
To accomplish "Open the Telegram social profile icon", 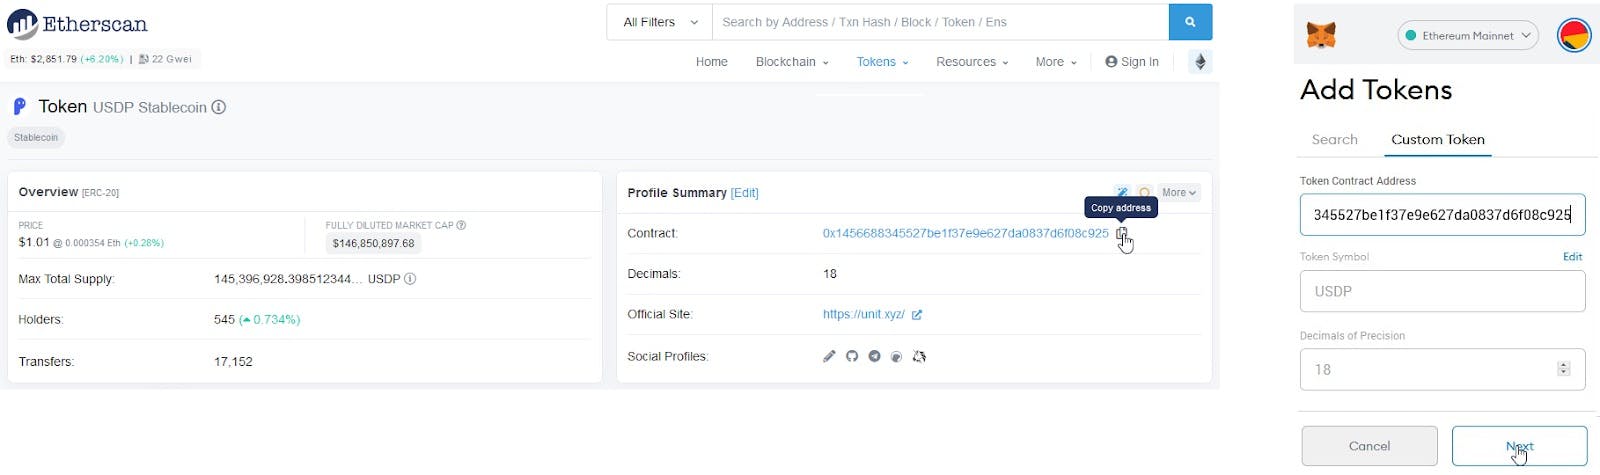I will point(874,356).
